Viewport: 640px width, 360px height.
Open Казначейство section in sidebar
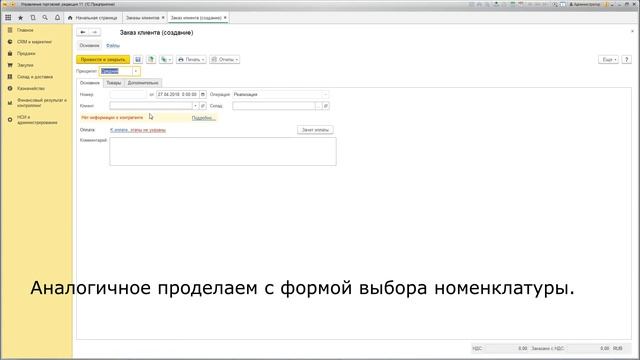click(x=31, y=89)
